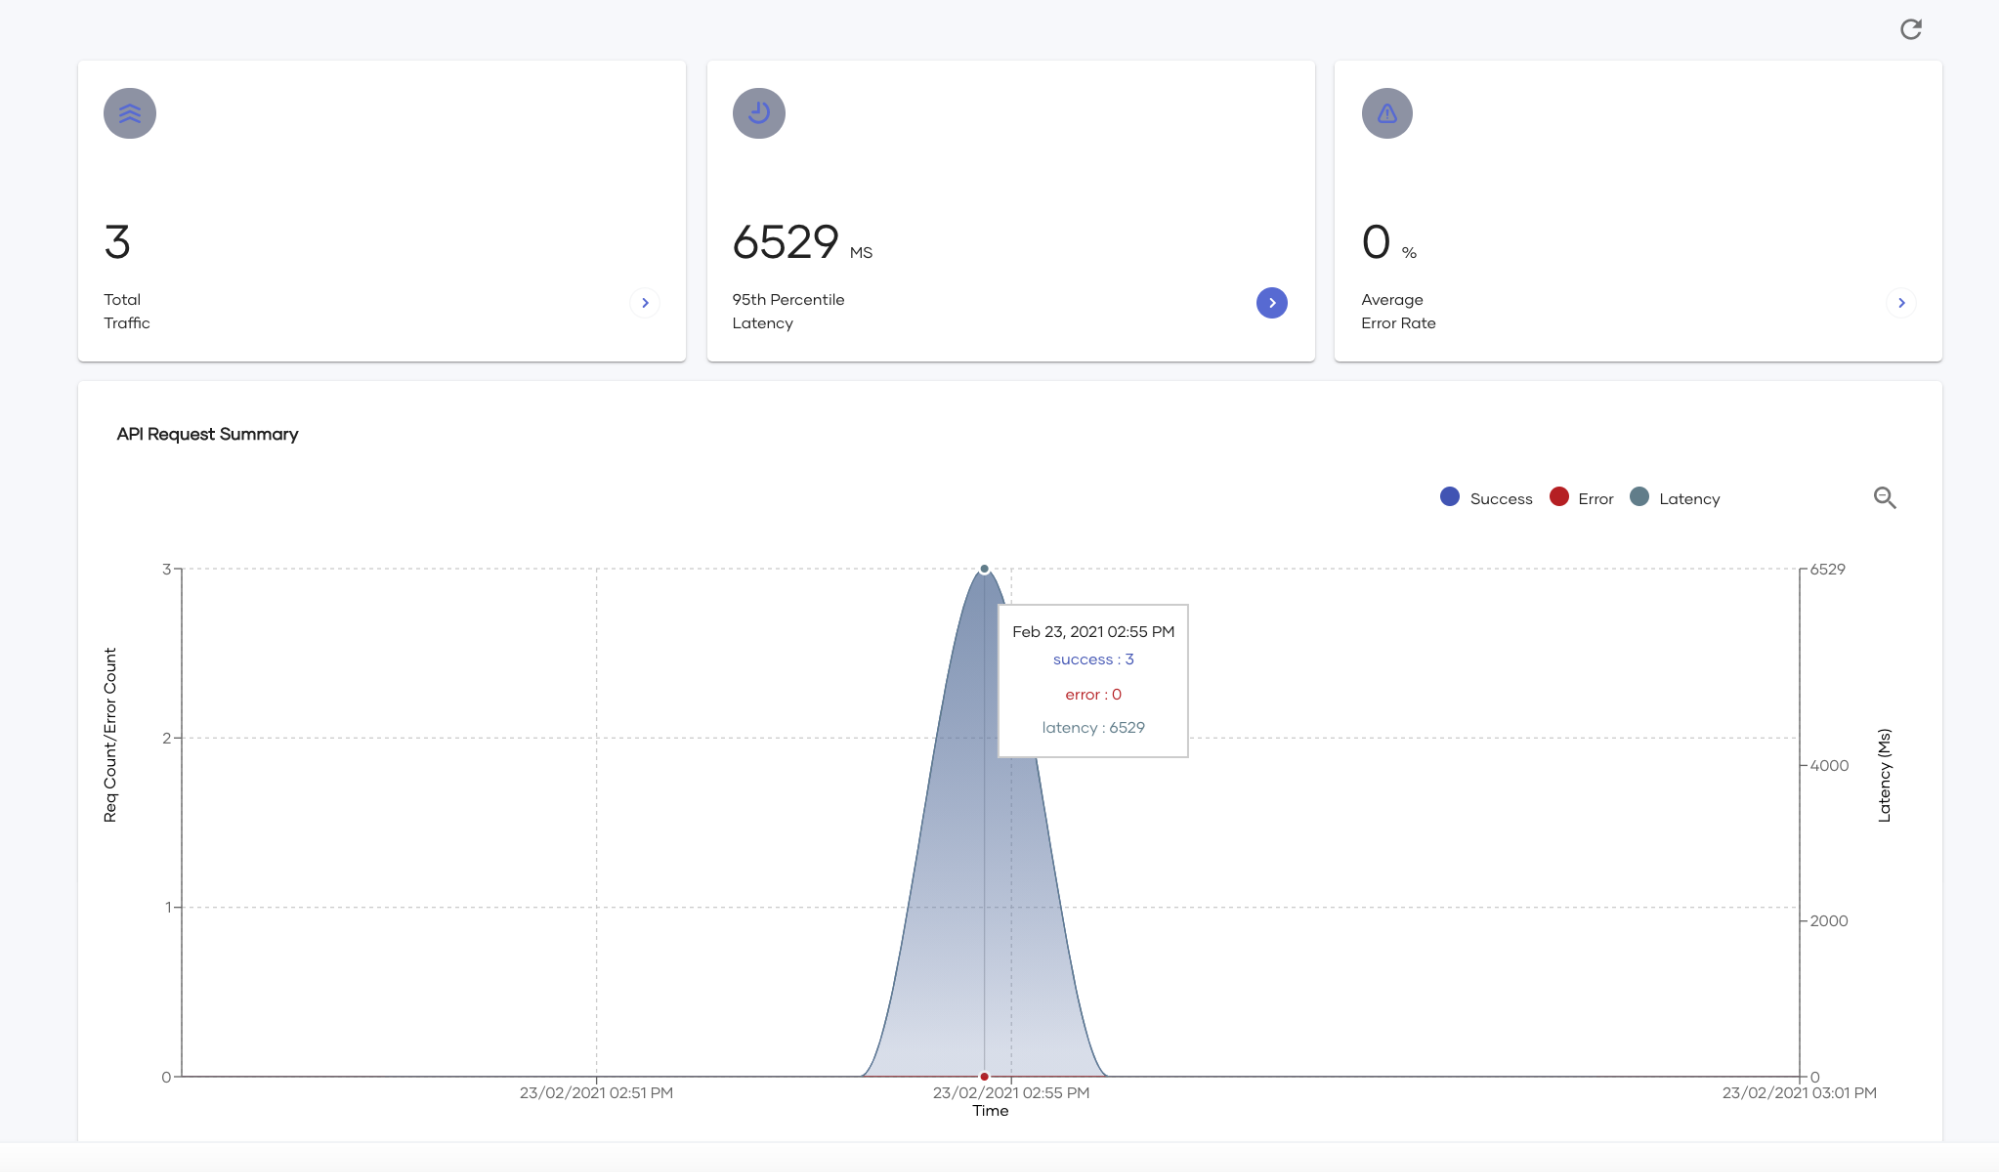Toggle the Error series in the legend

tap(1595, 499)
